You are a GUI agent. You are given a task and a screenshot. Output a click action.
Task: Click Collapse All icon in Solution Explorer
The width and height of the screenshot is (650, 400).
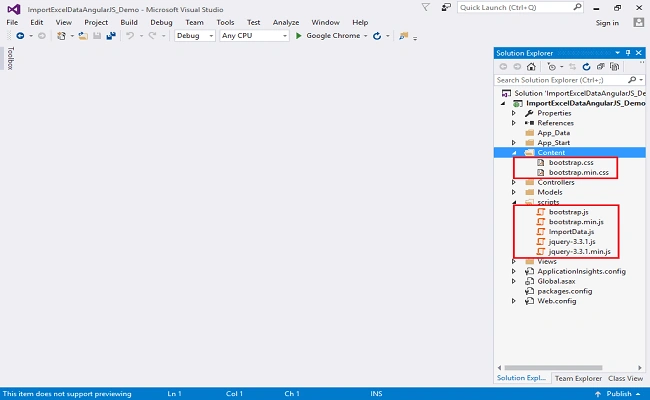(600, 66)
